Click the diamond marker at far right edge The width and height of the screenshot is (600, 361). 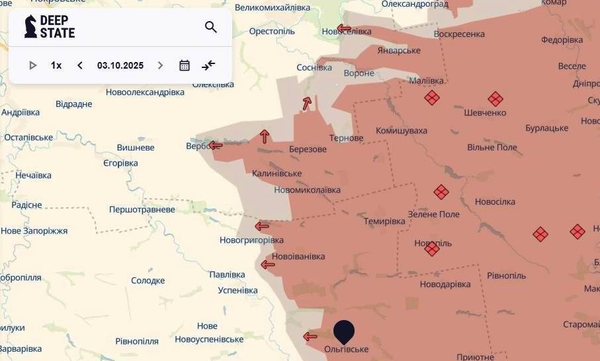[577, 232]
